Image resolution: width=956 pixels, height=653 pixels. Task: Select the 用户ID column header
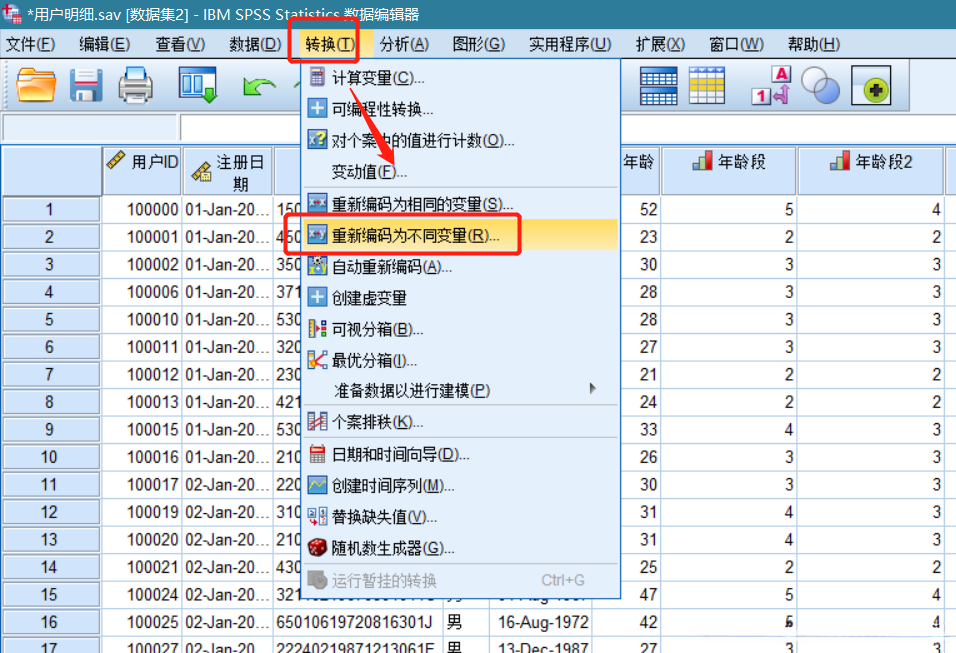[142, 171]
